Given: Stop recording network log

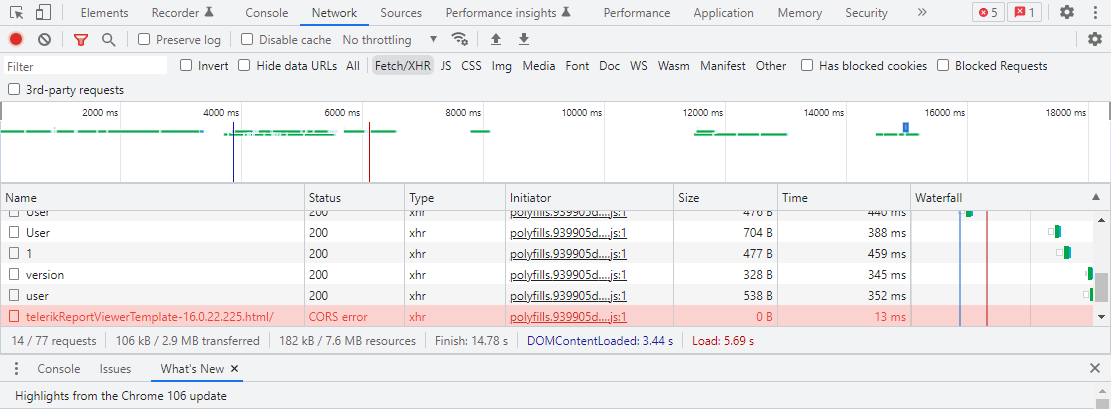Looking at the screenshot, I should click(x=16, y=39).
